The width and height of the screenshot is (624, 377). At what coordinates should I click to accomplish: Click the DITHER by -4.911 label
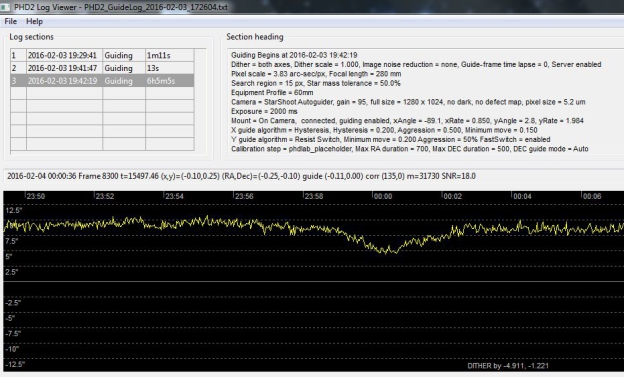[x=508, y=366]
